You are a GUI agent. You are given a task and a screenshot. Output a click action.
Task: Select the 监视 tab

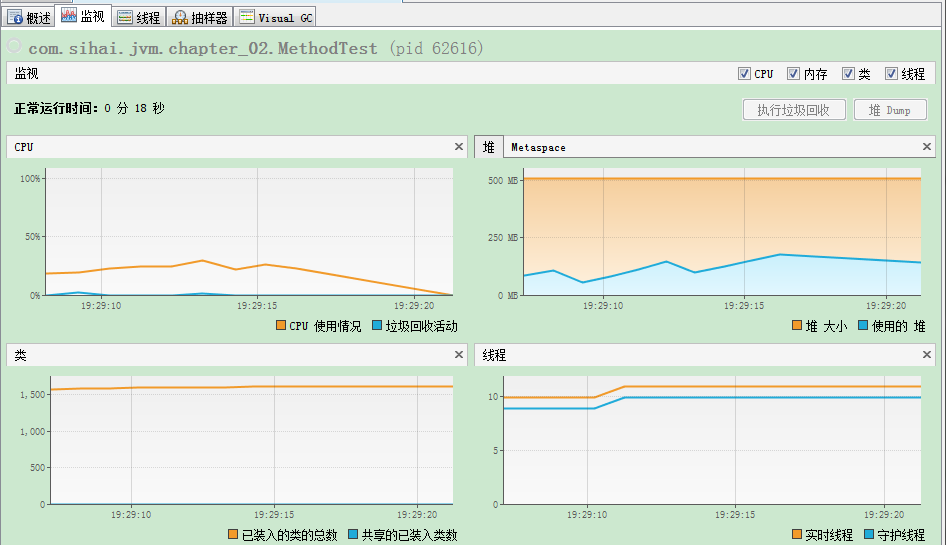click(x=83, y=16)
